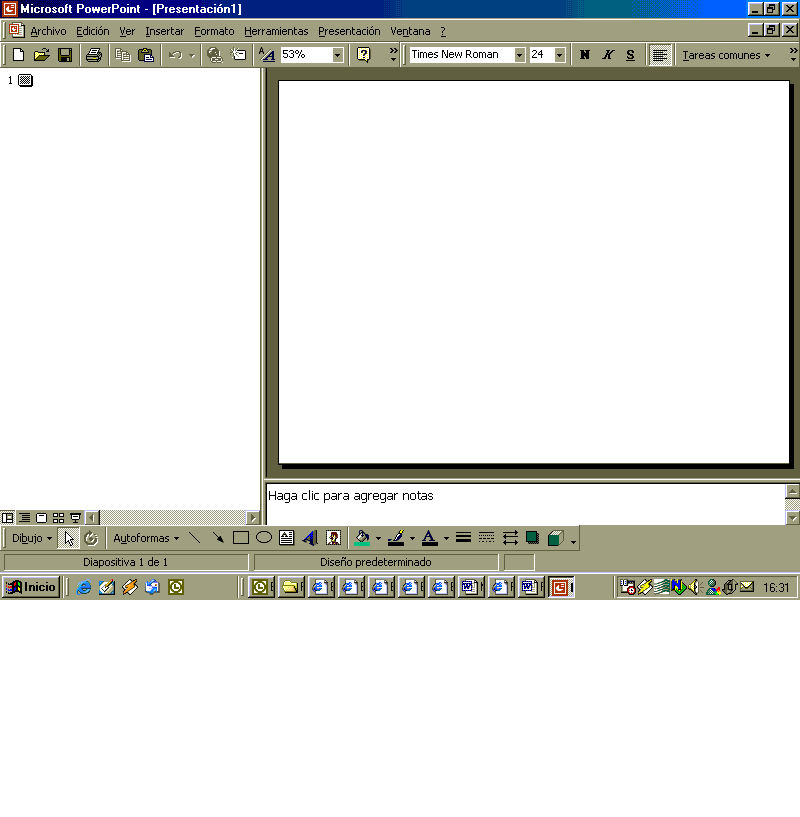Screen dimensions: 800x817
Task: Select the Rectangle drawing tool
Action: [241, 538]
